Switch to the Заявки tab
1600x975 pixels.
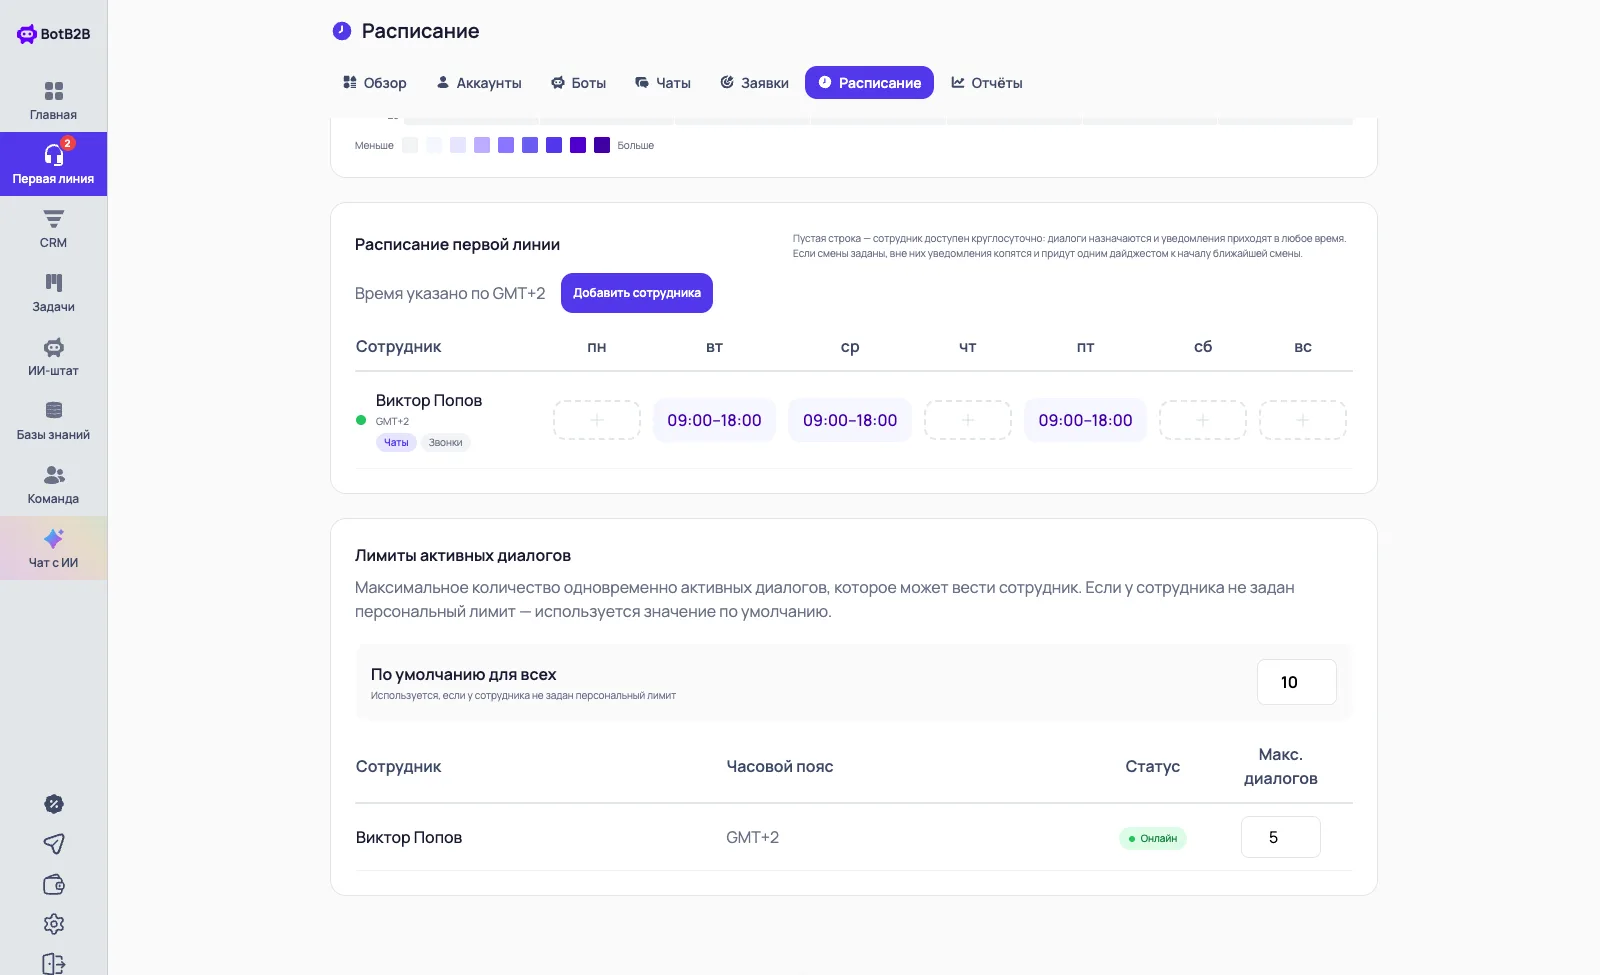[x=755, y=83]
